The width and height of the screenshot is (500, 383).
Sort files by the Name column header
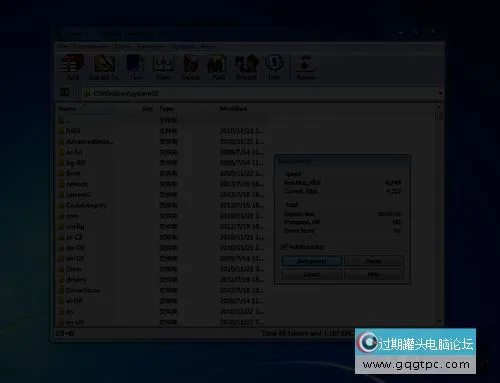(86, 109)
